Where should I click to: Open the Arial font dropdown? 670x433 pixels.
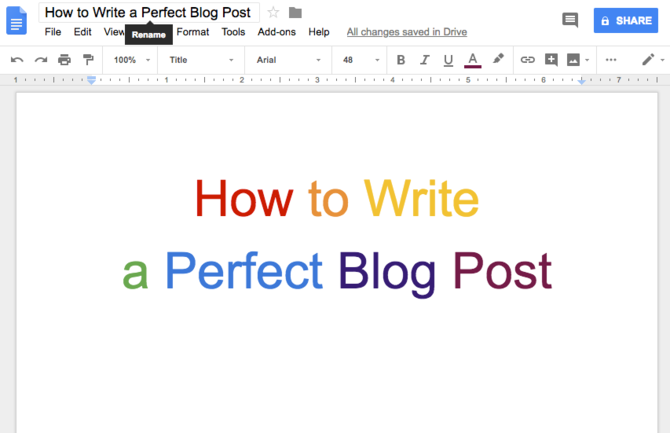pos(288,60)
